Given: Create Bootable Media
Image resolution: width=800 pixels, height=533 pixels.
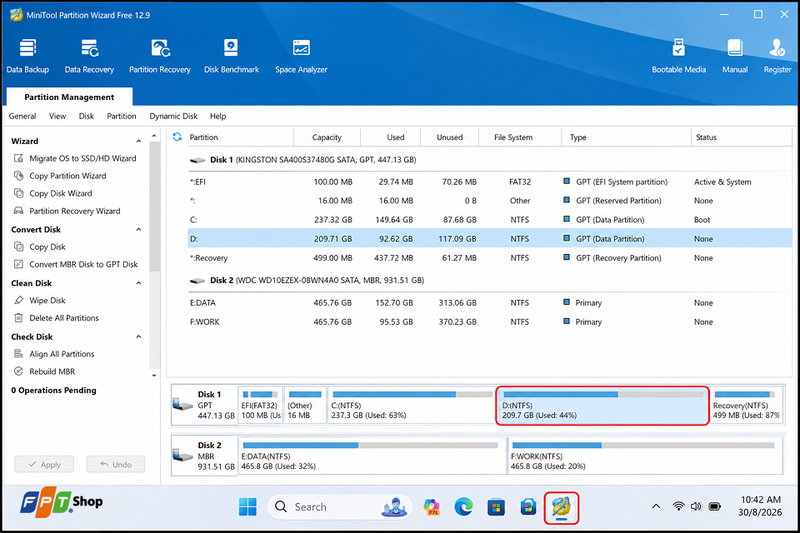Looking at the screenshot, I should point(679,56).
